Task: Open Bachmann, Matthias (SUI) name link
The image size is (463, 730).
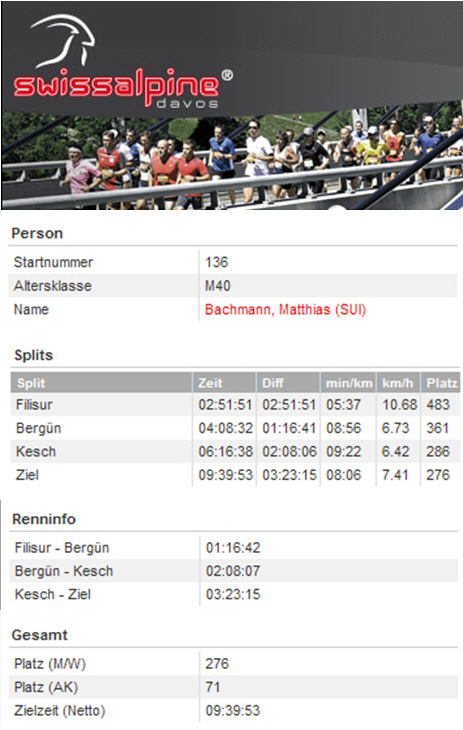Action: point(285,310)
